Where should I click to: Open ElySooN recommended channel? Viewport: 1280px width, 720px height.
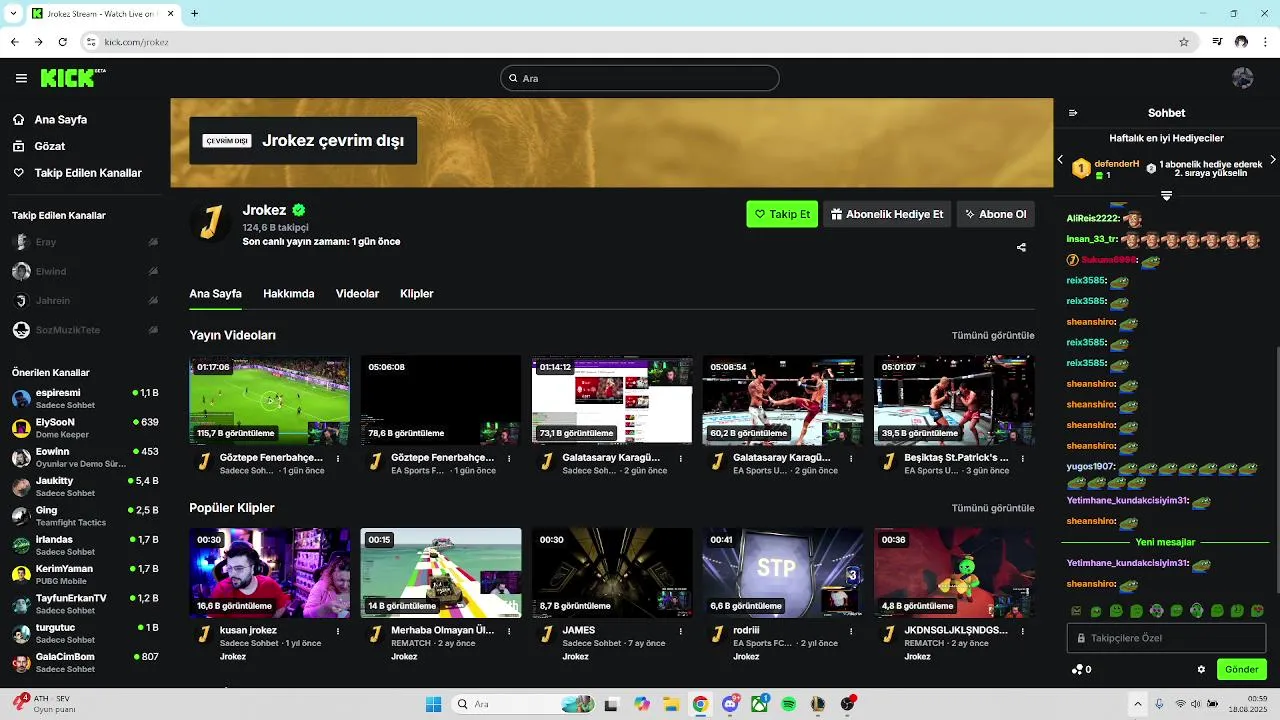[x=85, y=428]
